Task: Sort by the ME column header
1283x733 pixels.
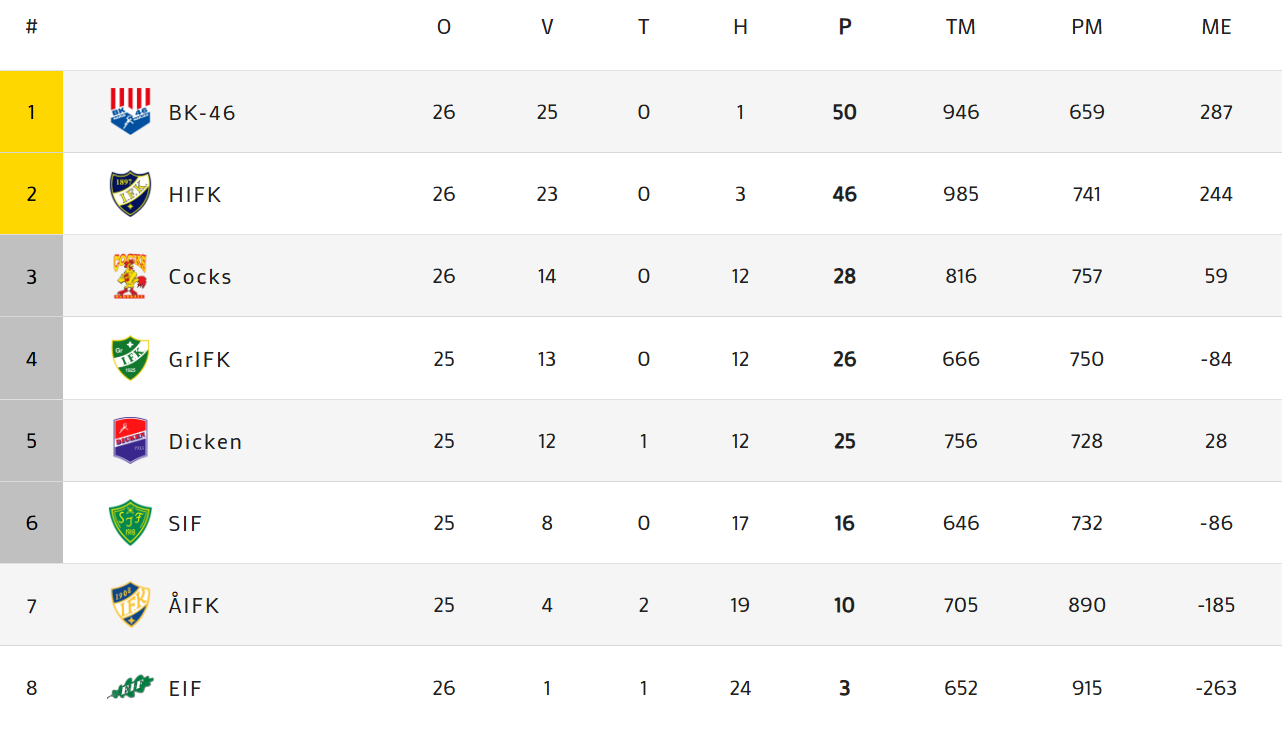Action: pyautogui.click(x=1216, y=27)
